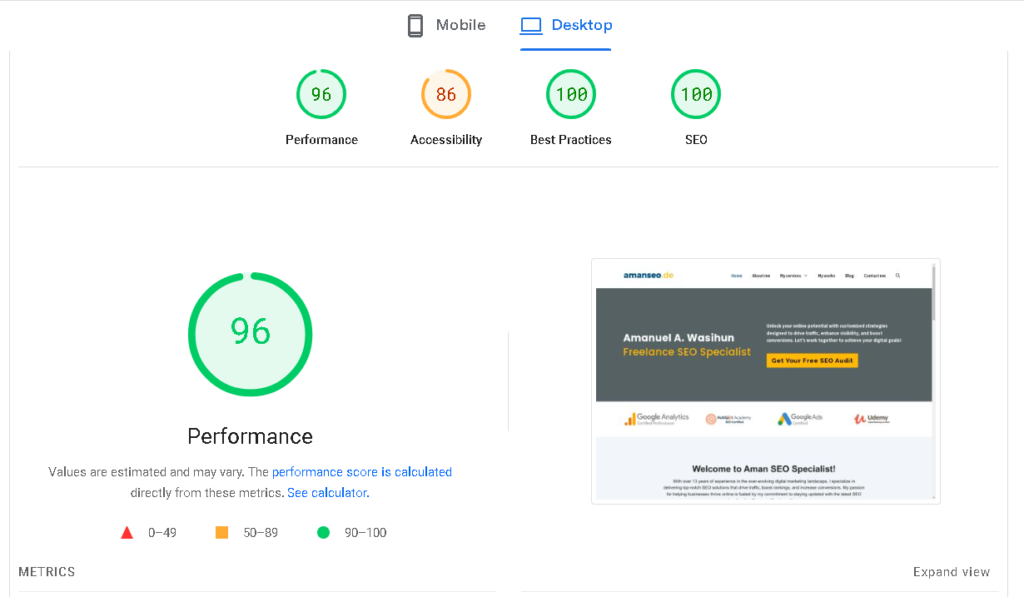Click the Best Practices category label

(x=571, y=140)
